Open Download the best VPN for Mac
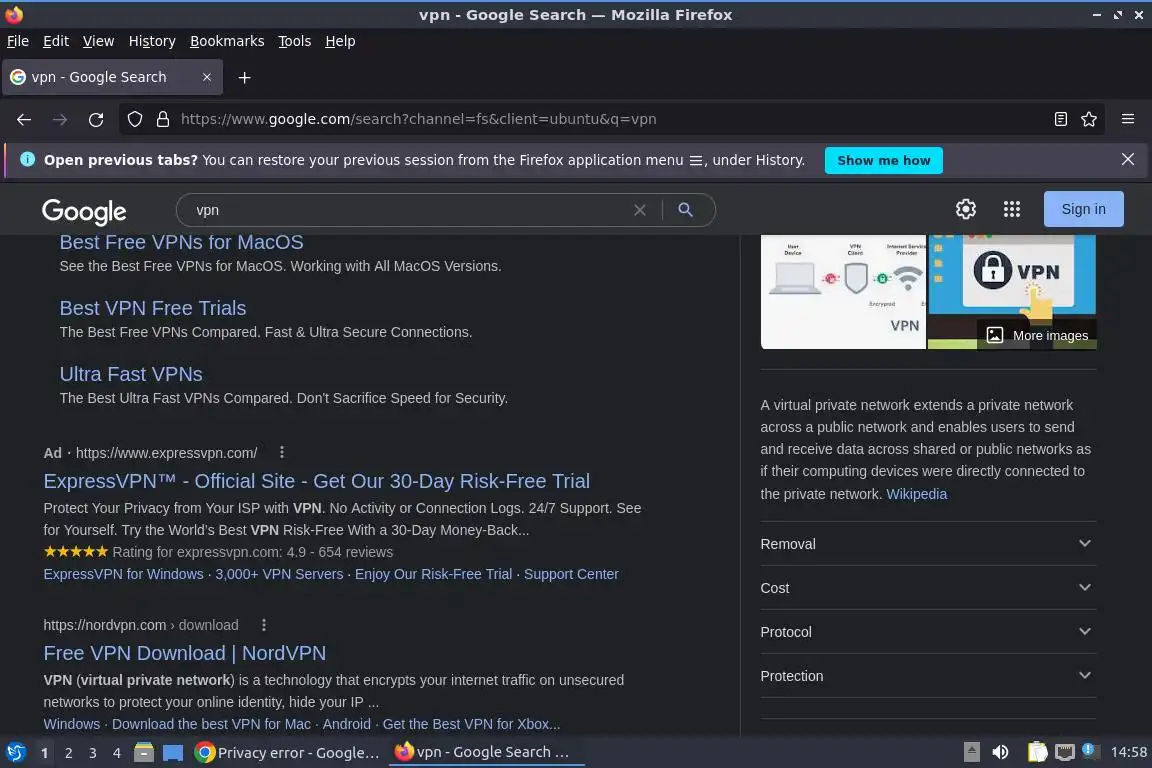This screenshot has width=1152, height=768. [211, 724]
